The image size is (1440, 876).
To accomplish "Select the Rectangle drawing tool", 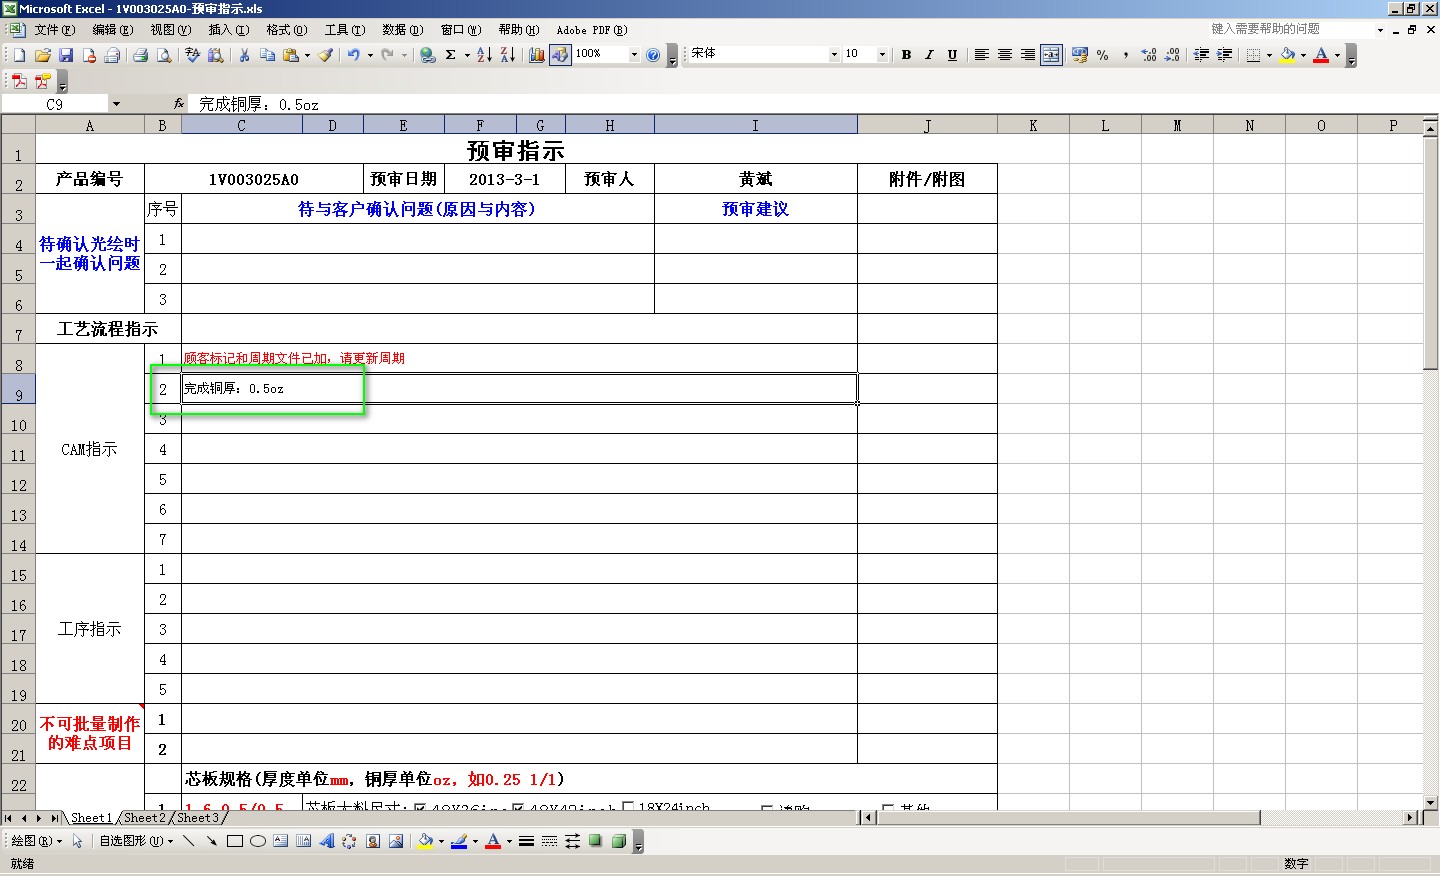I will pyautogui.click(x=235, y=841).
